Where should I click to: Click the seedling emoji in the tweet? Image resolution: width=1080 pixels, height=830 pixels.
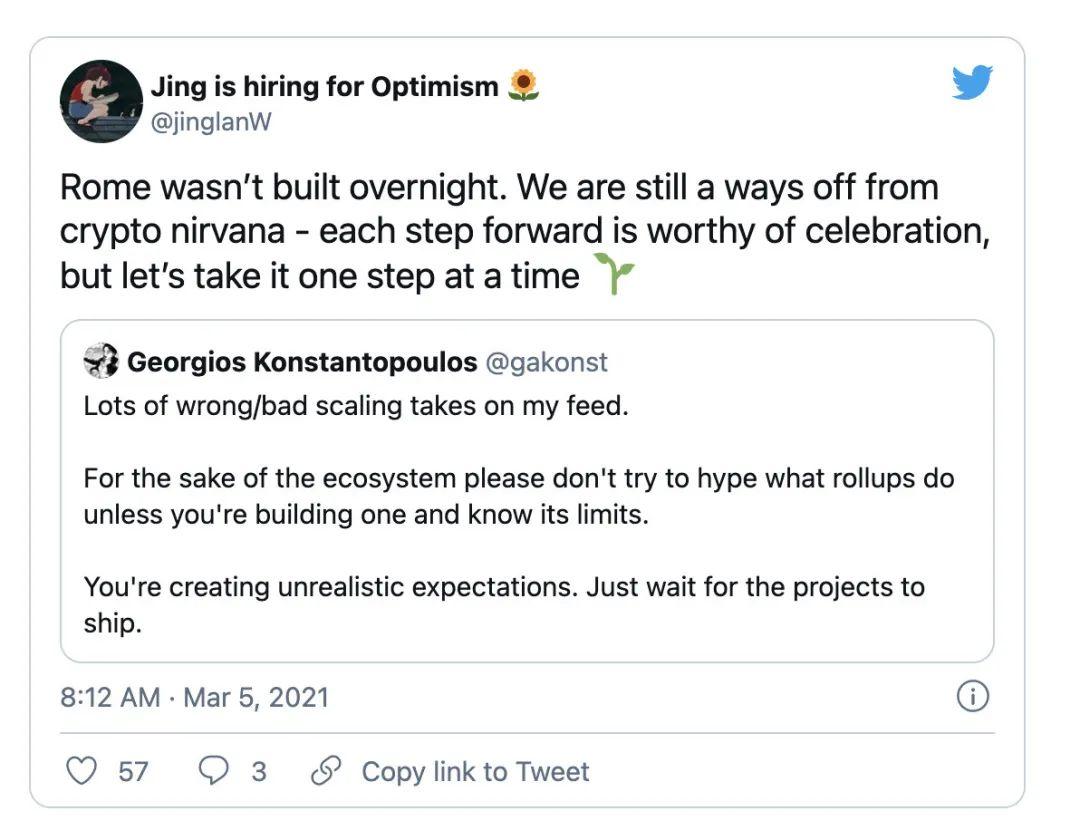coord(613,274)
